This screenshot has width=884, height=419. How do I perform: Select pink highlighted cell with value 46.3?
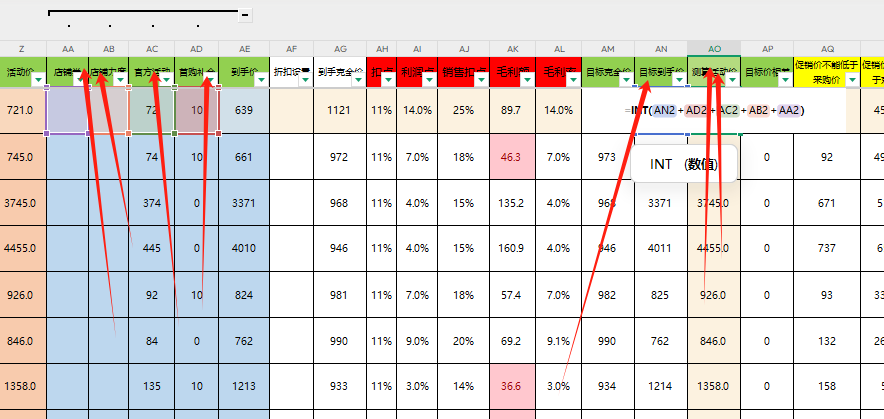tap(512, 157)
